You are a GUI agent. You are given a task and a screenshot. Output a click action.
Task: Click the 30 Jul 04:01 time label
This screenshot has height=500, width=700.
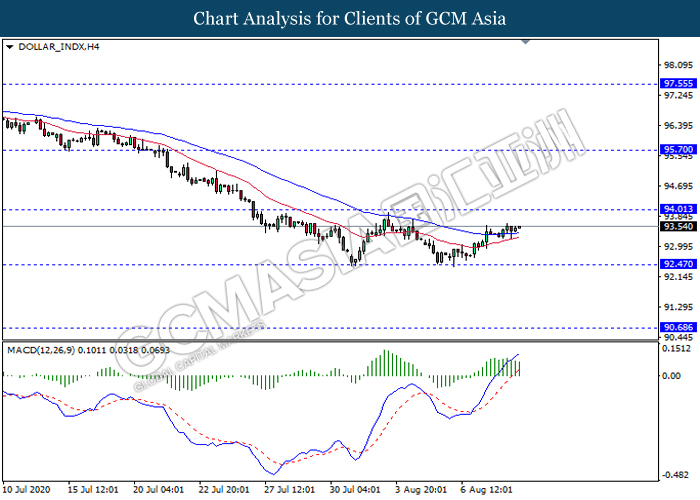355,490
